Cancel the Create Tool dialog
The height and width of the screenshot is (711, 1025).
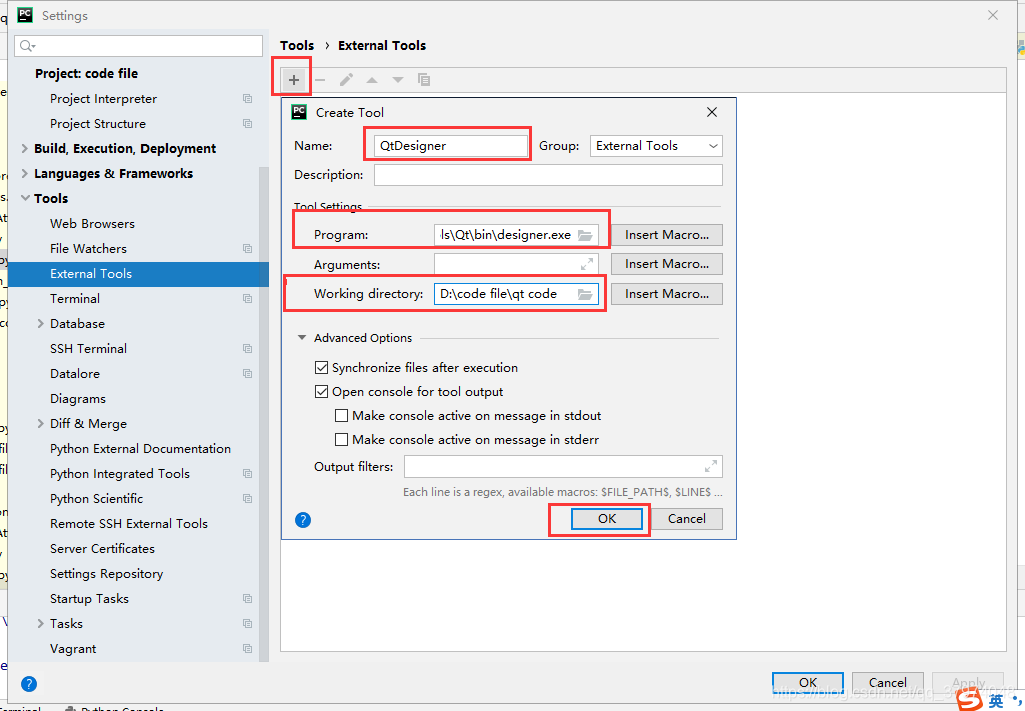click(x=686, y=519)
